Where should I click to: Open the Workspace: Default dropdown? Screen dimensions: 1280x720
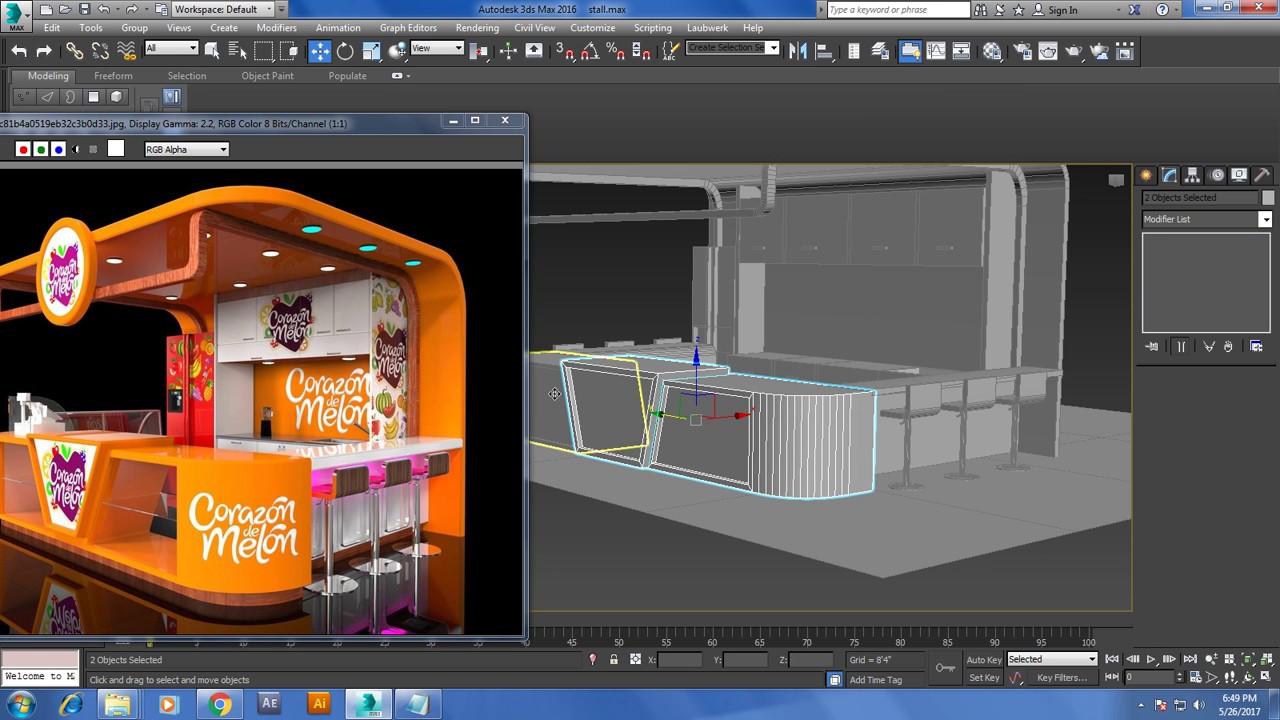point(225,9)
